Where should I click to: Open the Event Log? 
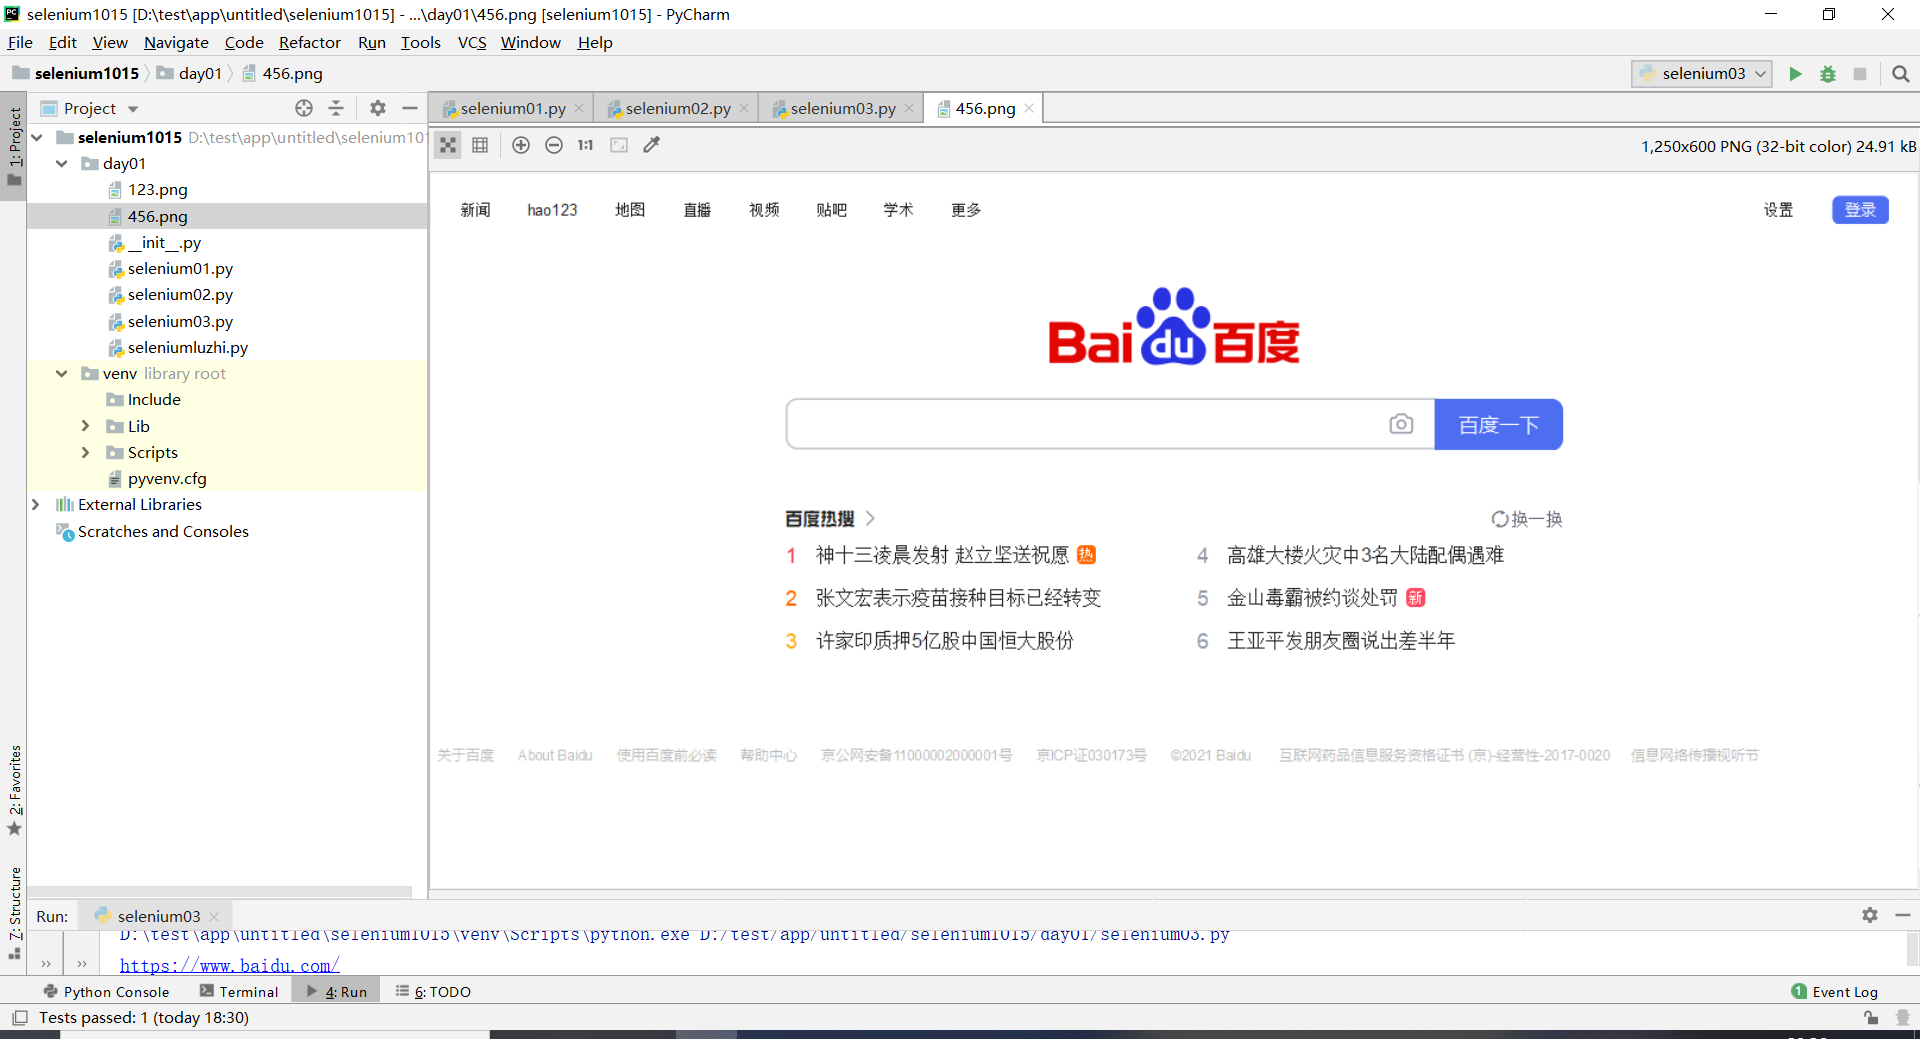pos(1835,992)
